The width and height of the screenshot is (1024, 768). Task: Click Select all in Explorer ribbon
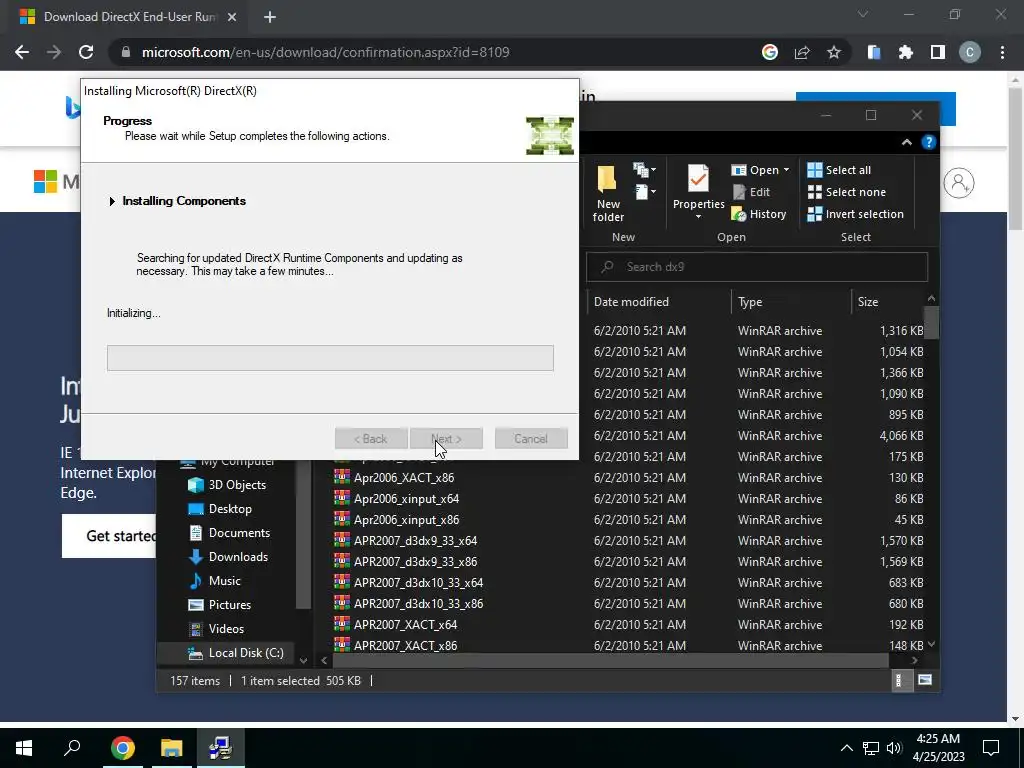click(x=839, y=170)
